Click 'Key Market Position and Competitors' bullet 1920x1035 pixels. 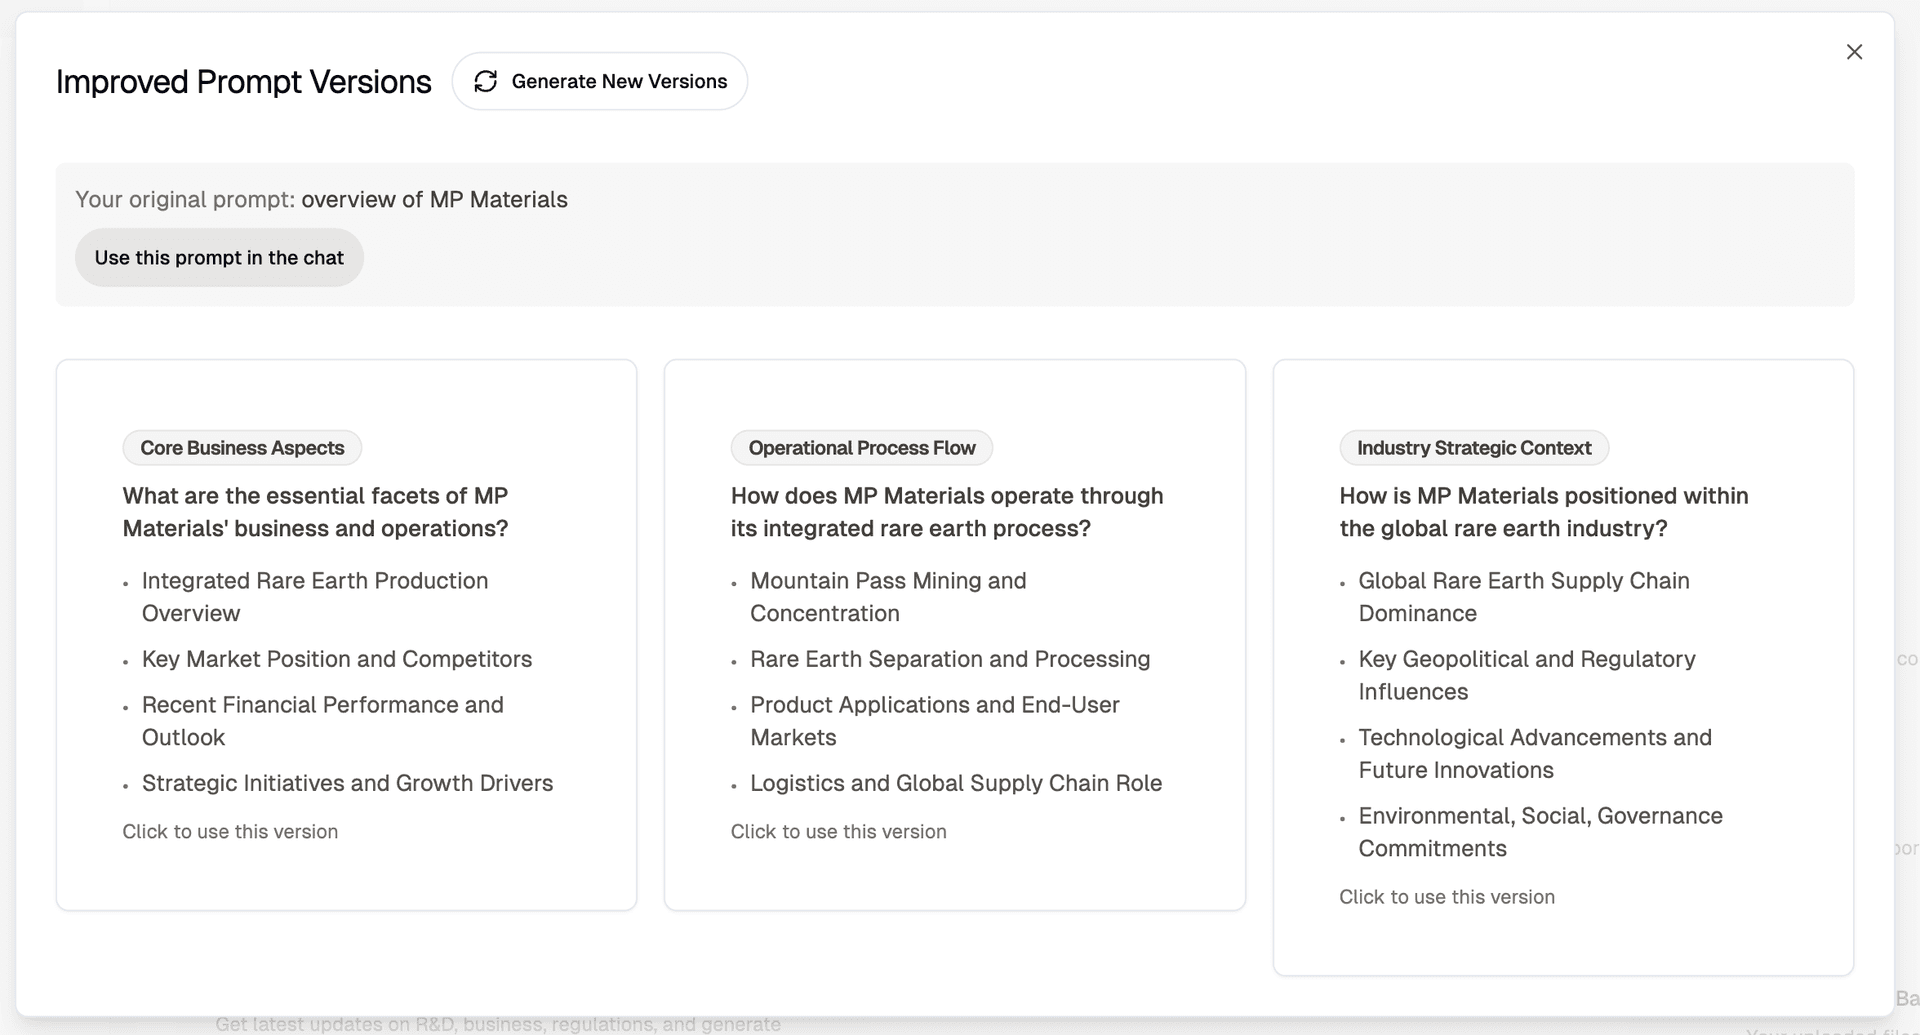click(337, 659)
